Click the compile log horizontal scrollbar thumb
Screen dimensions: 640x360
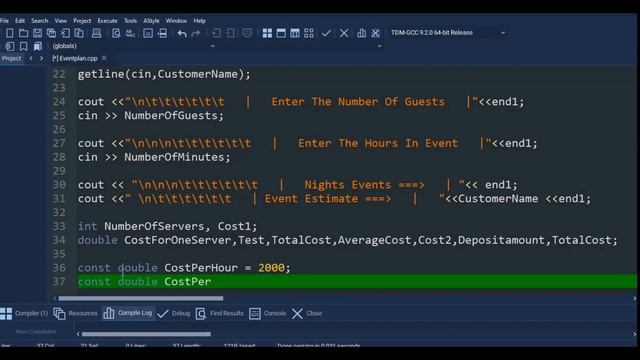[146, 334]
